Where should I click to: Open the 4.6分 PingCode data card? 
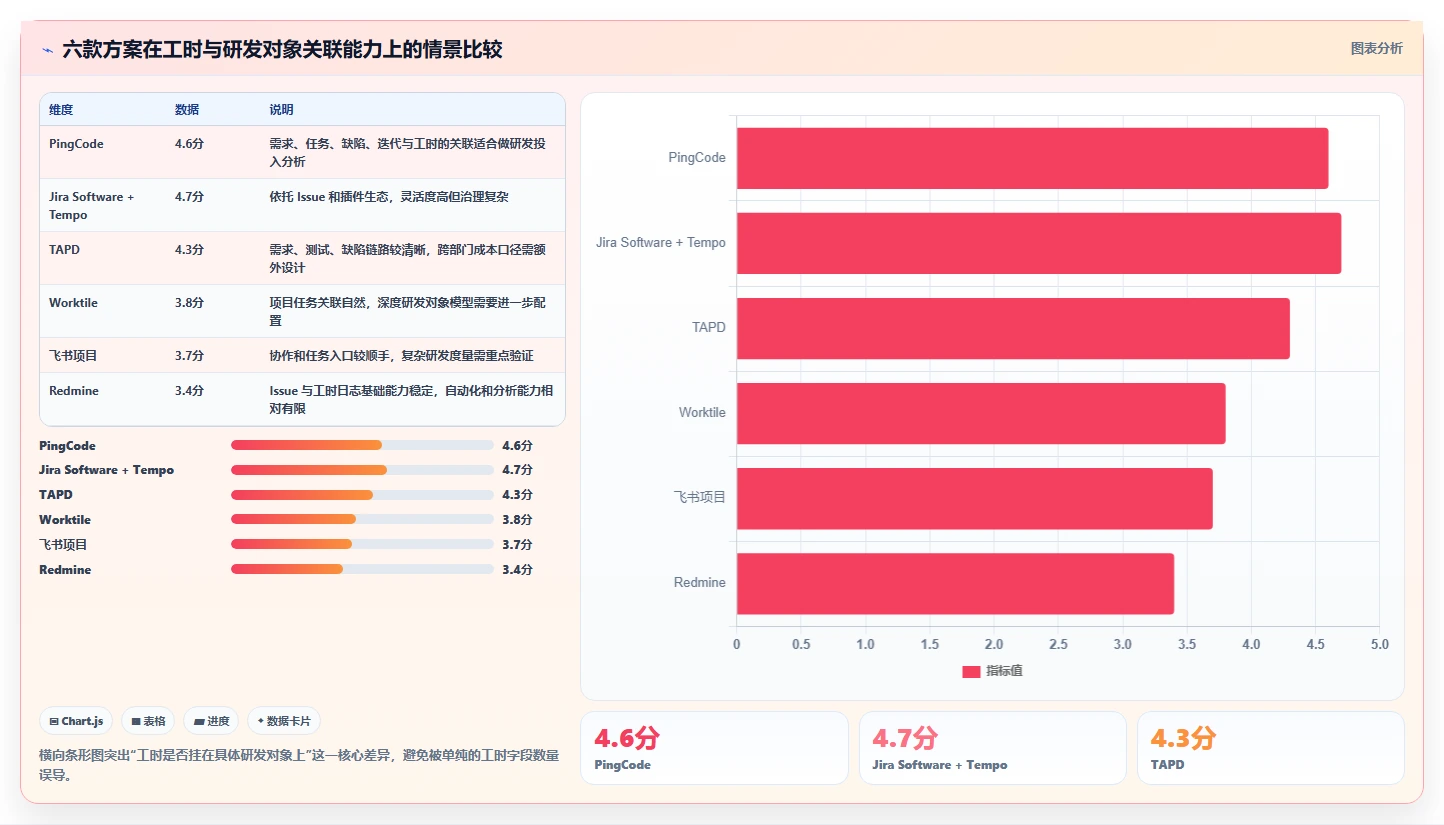tap(714, 748)
